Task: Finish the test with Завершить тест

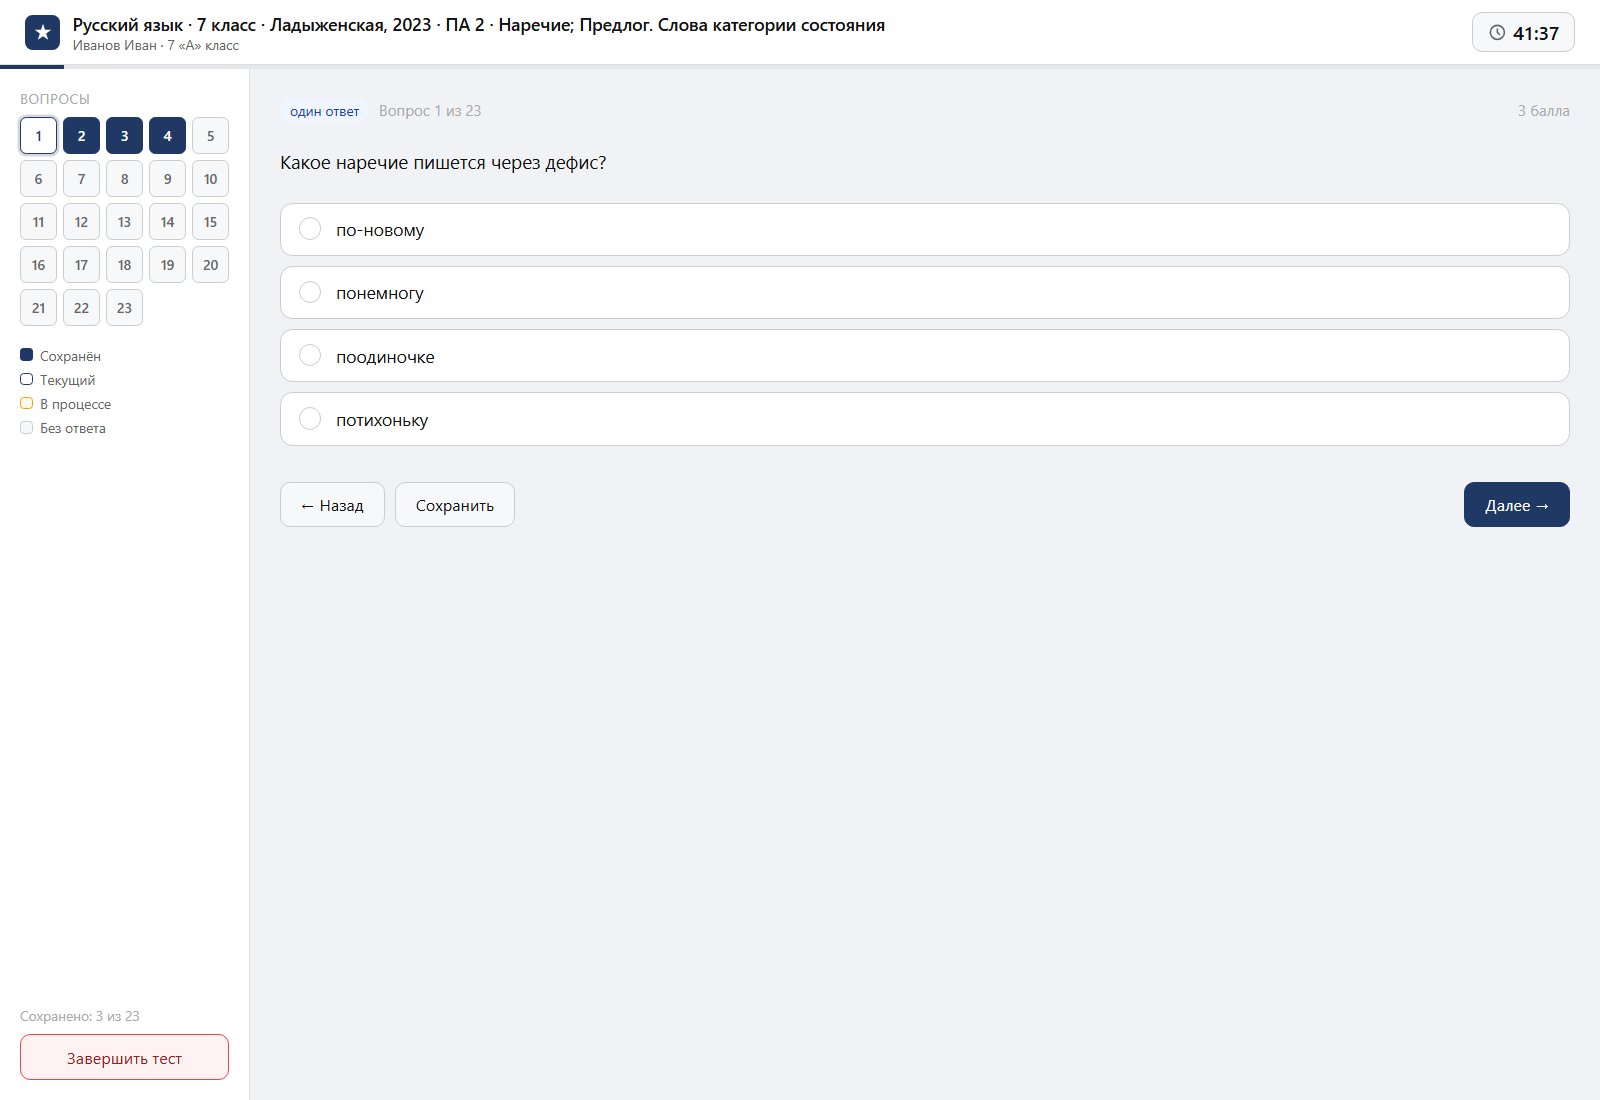Action: (124, 1057)
